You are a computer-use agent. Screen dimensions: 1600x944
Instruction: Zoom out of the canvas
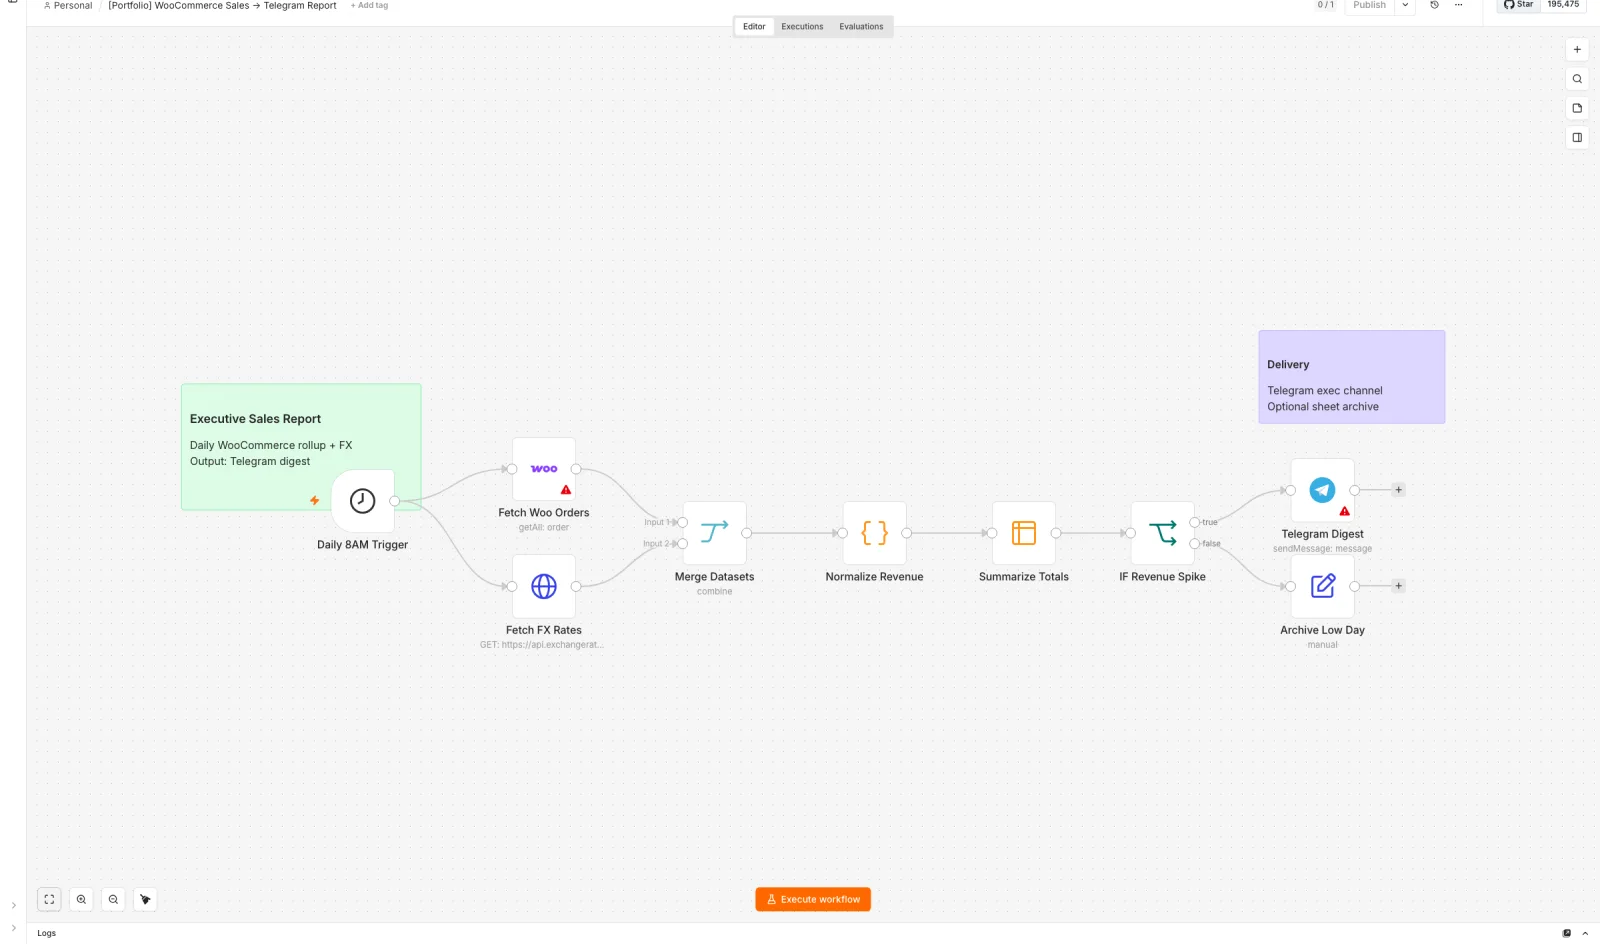point(113,900)
